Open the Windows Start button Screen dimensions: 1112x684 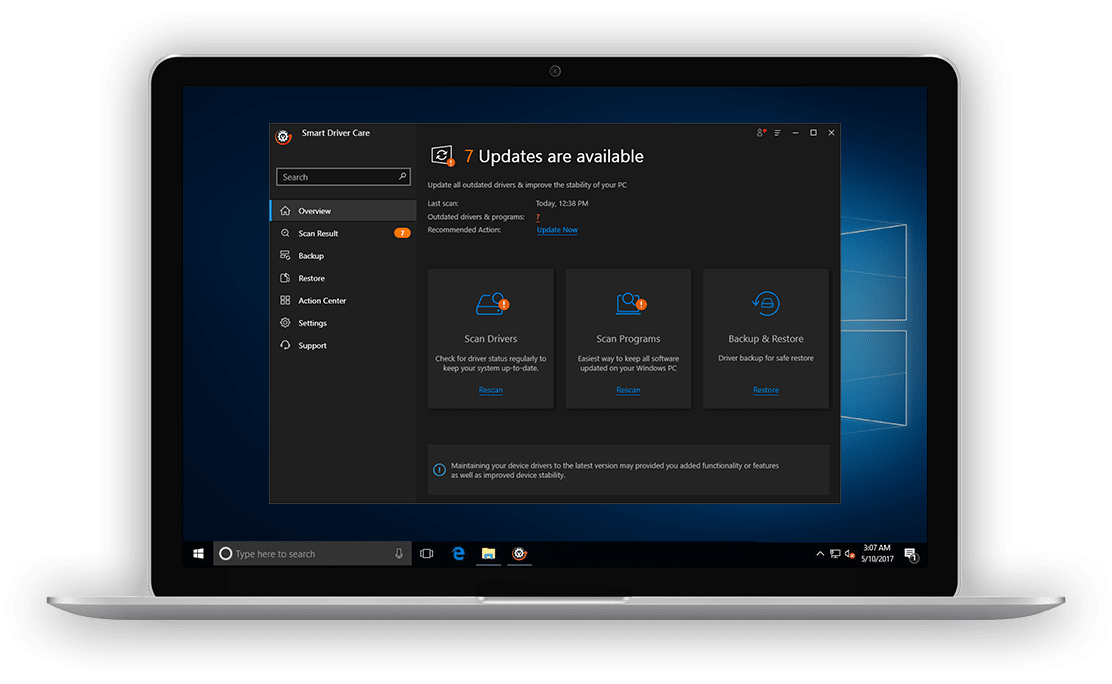[199, 553]
